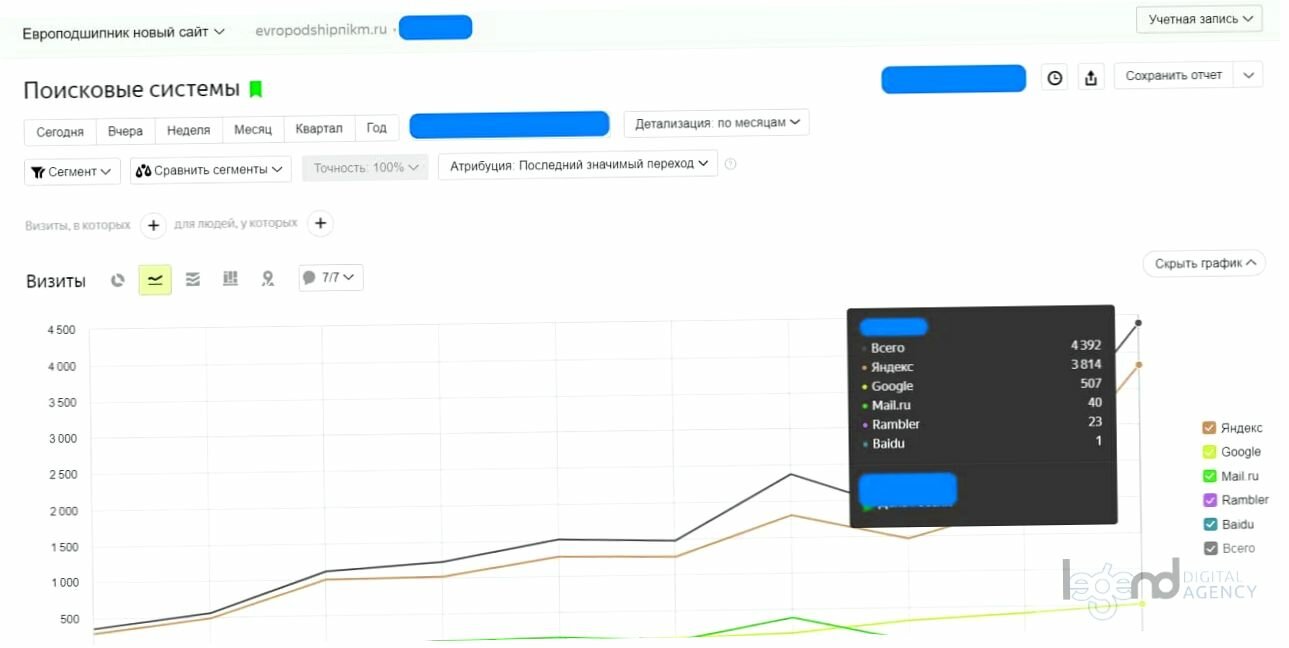The width and height of the screenshot is (1289, 648).
Task: Click the Поисковые системы report title
Action: [x=132, y=89]
